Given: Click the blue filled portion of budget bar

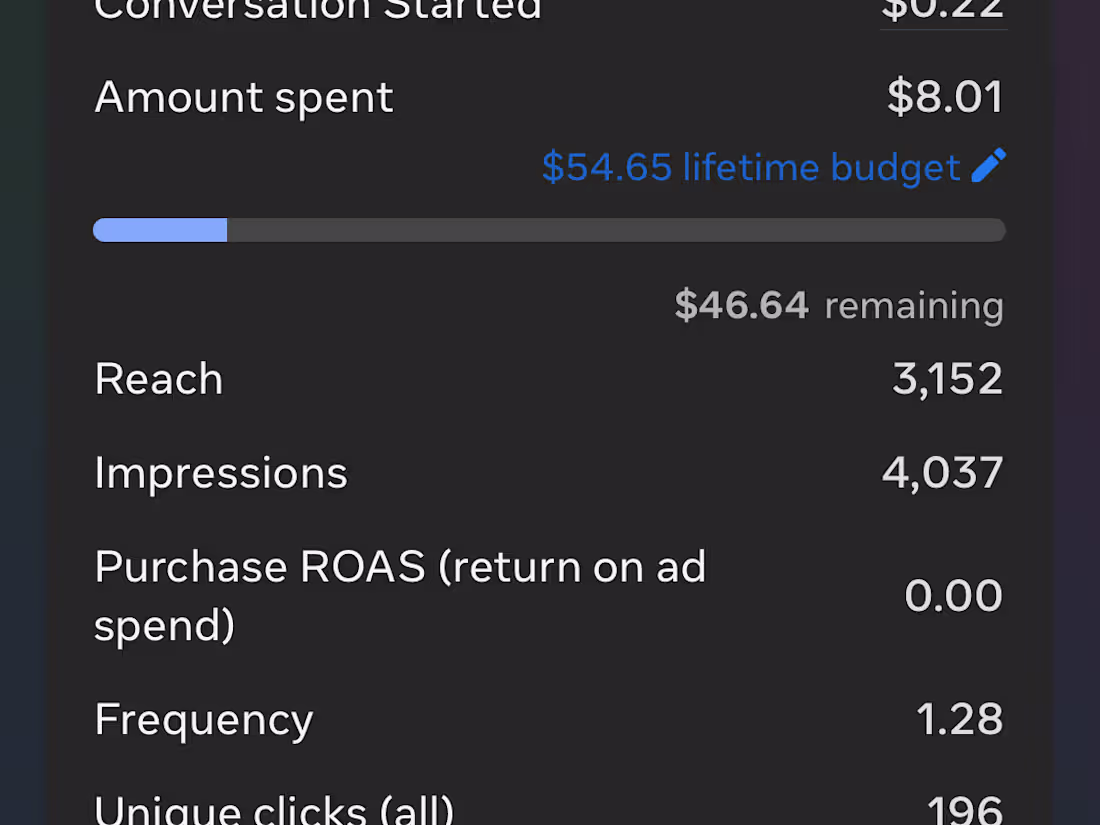Looking at the screenshot, I should pos(160,230).
